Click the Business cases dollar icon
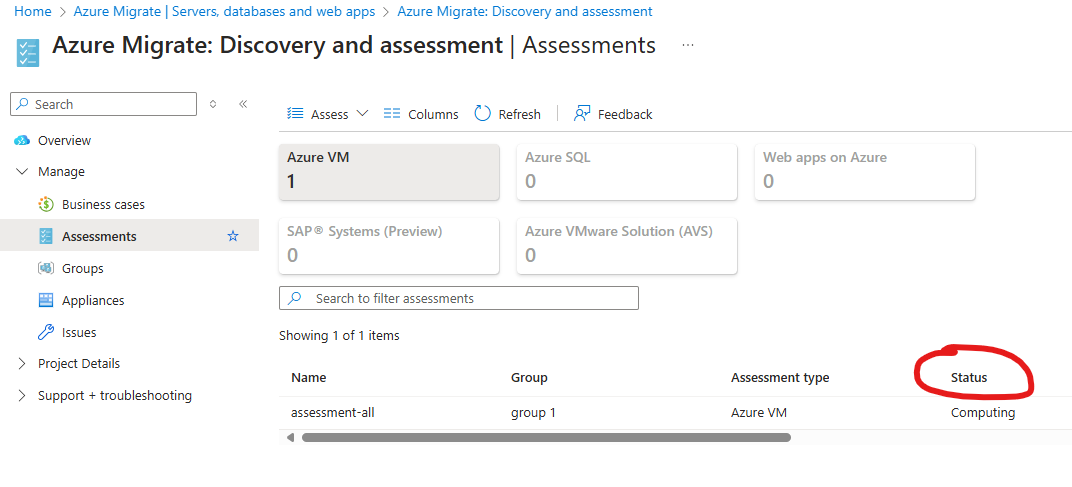The image size is (1072, 487). pyautogui.click(x=45, y=204)
